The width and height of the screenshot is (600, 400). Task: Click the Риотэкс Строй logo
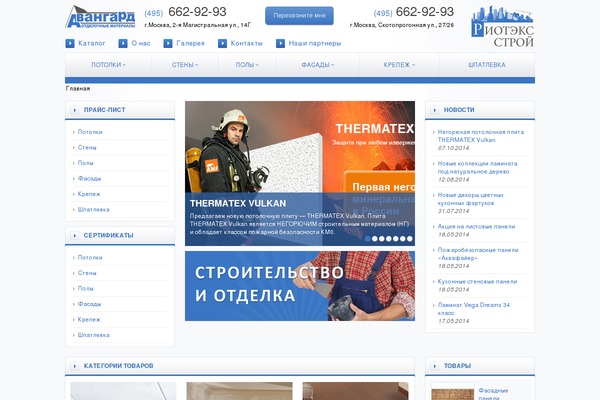coord(502,27)
